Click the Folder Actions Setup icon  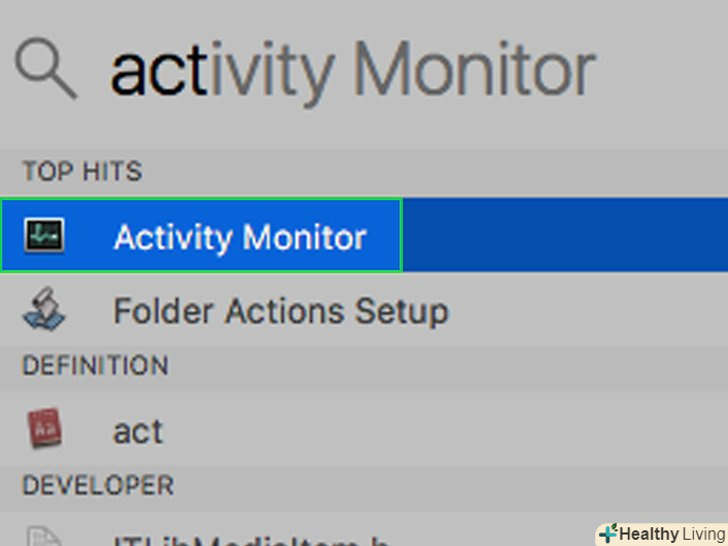click(43, 310)
